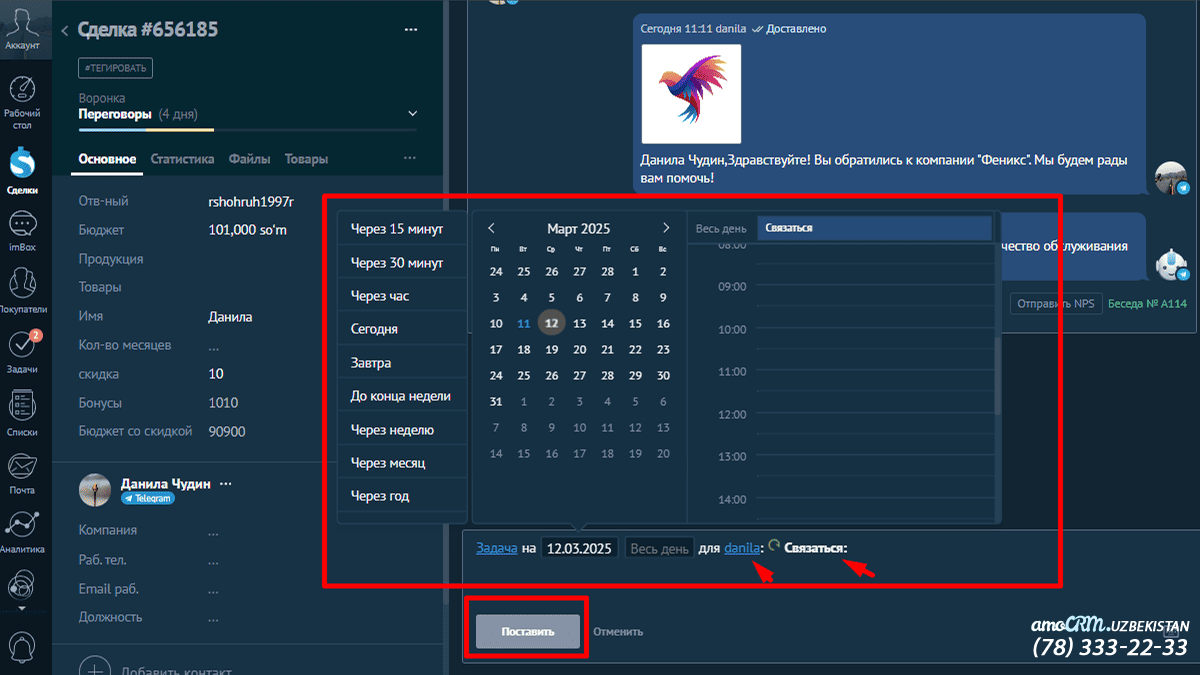The width and height of the screenshot is (1200, 675).
Task: Click the Бонусы value 1010
Action: 223,403
